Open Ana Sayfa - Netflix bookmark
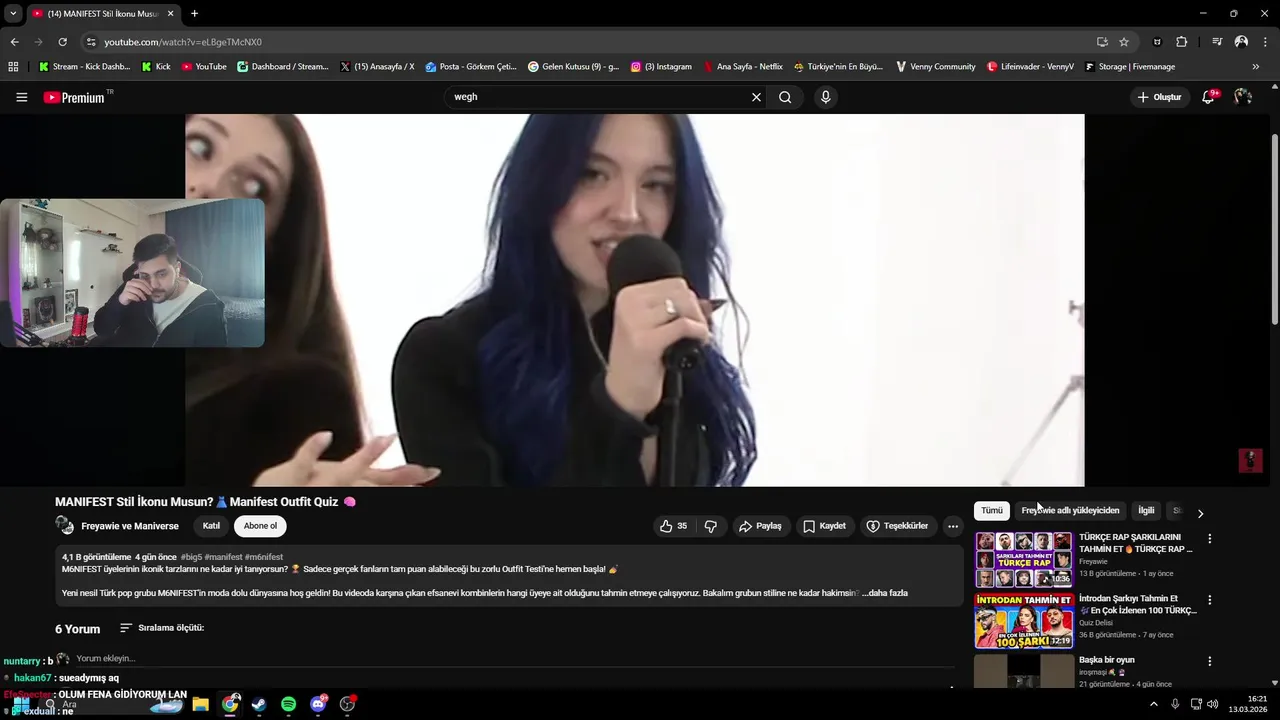The height and width of the screenshot is (720, 1280). (742, 67)
